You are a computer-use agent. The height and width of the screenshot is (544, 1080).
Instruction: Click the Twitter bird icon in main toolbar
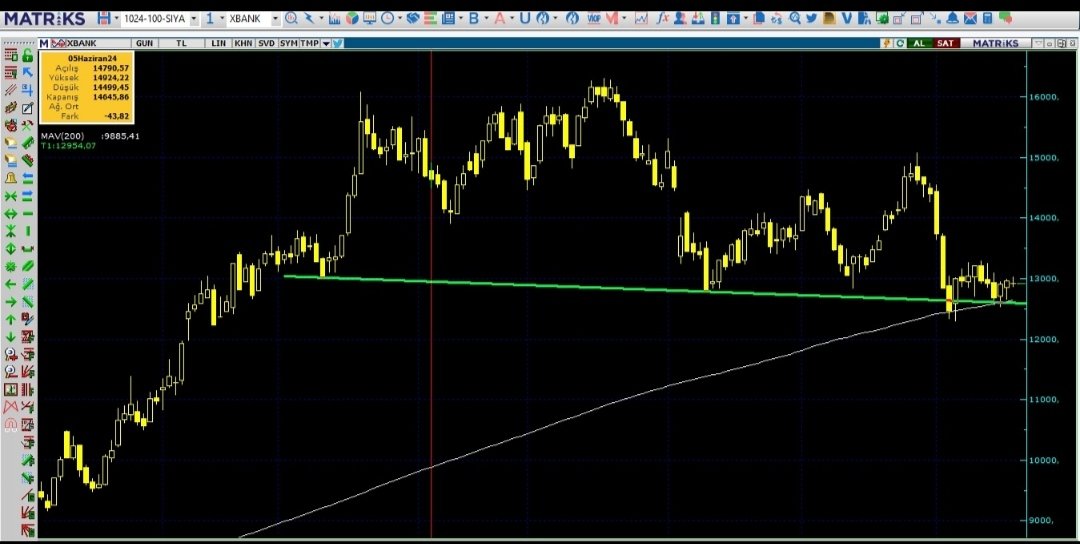click(811, 19)
